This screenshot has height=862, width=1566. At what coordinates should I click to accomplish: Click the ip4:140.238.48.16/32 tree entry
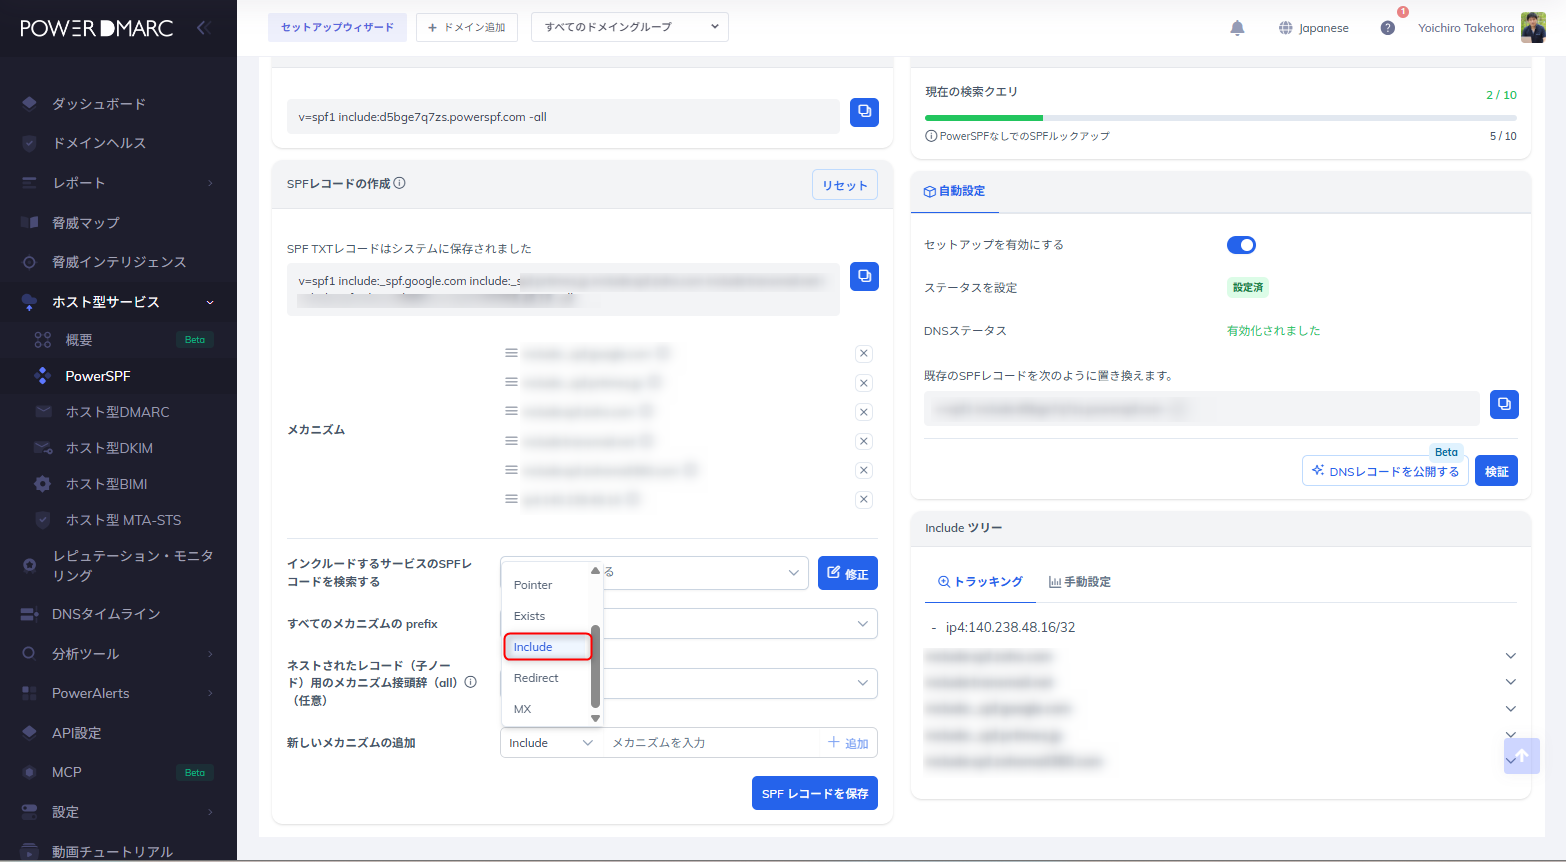pos(1010,627)
